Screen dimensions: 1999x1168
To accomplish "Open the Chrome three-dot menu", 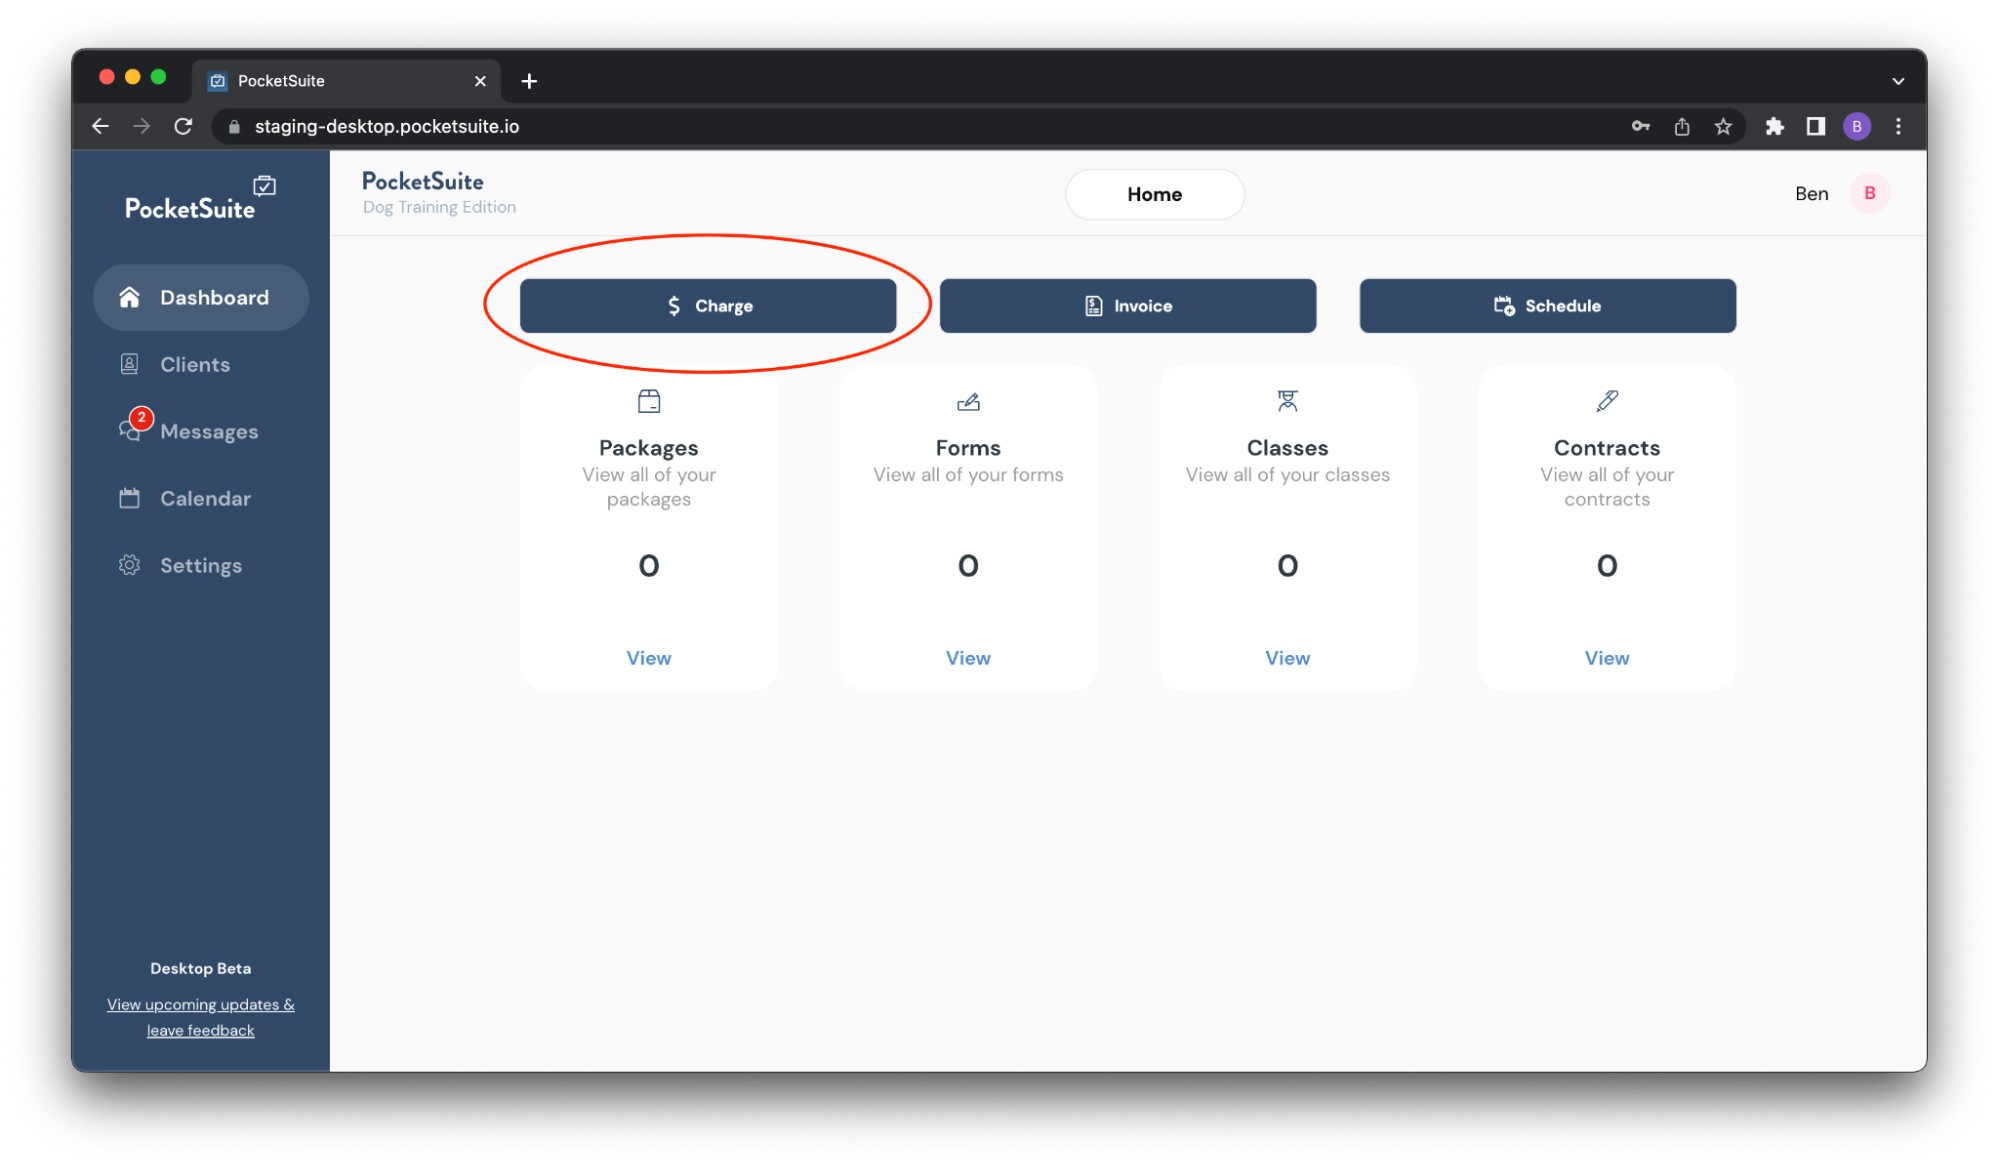I will [x=1898, y=126].
